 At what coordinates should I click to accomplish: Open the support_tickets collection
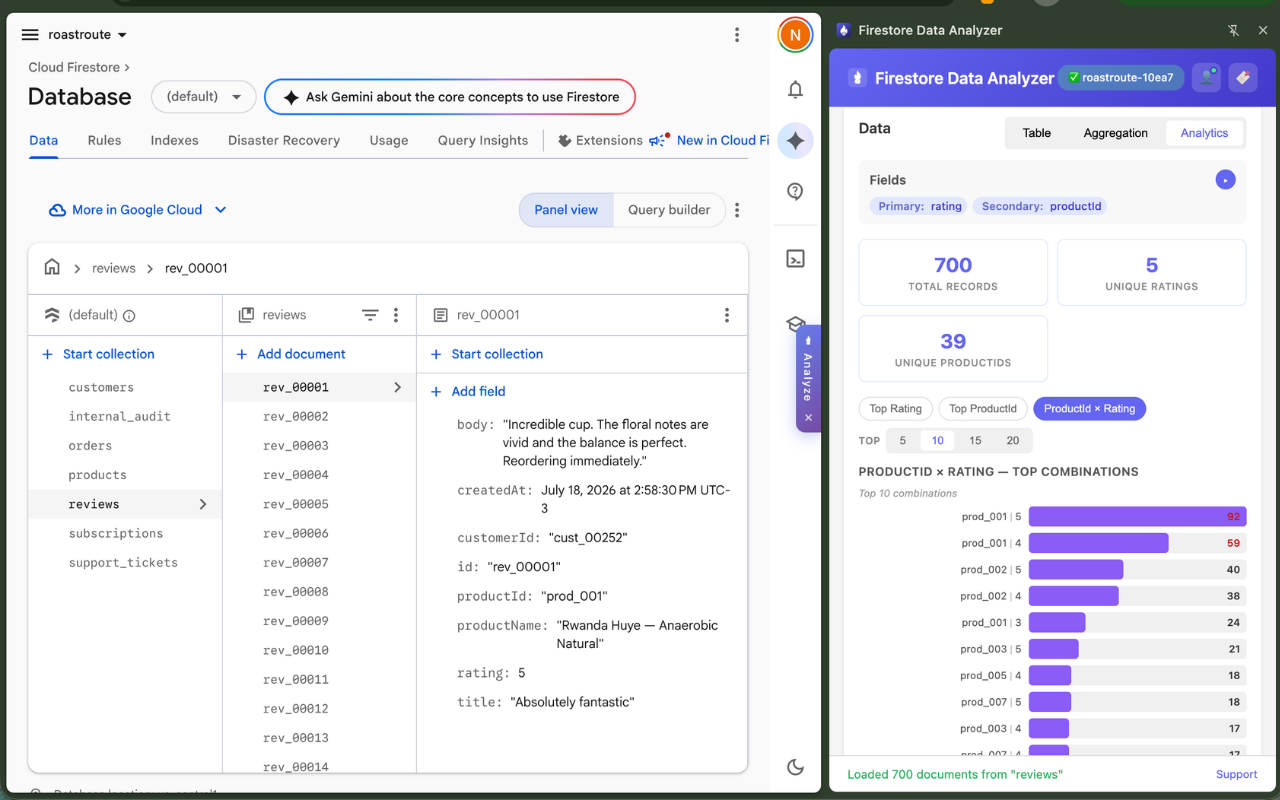pos(123,562)
